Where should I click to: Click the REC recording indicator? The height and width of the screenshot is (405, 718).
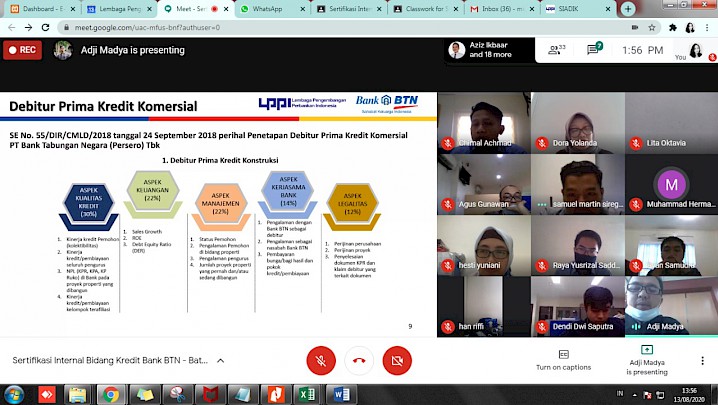pos(22,50)
